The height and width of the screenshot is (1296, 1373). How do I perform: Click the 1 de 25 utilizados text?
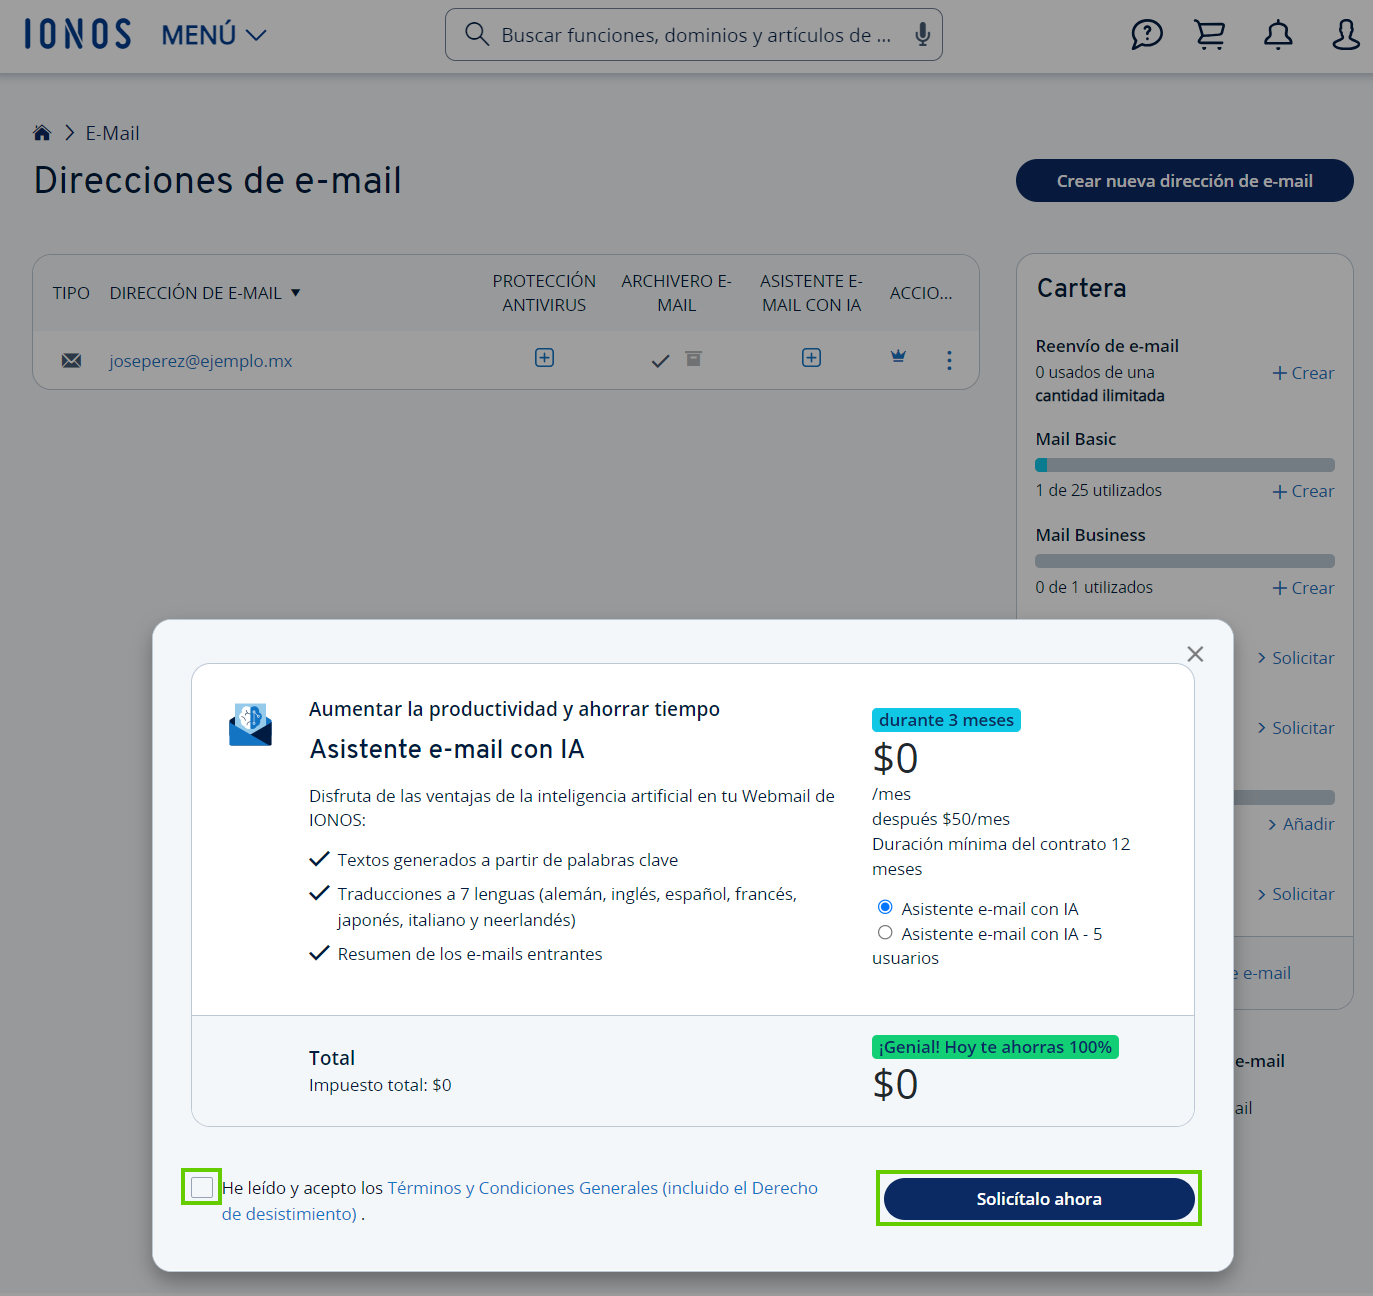[1099, 490]
